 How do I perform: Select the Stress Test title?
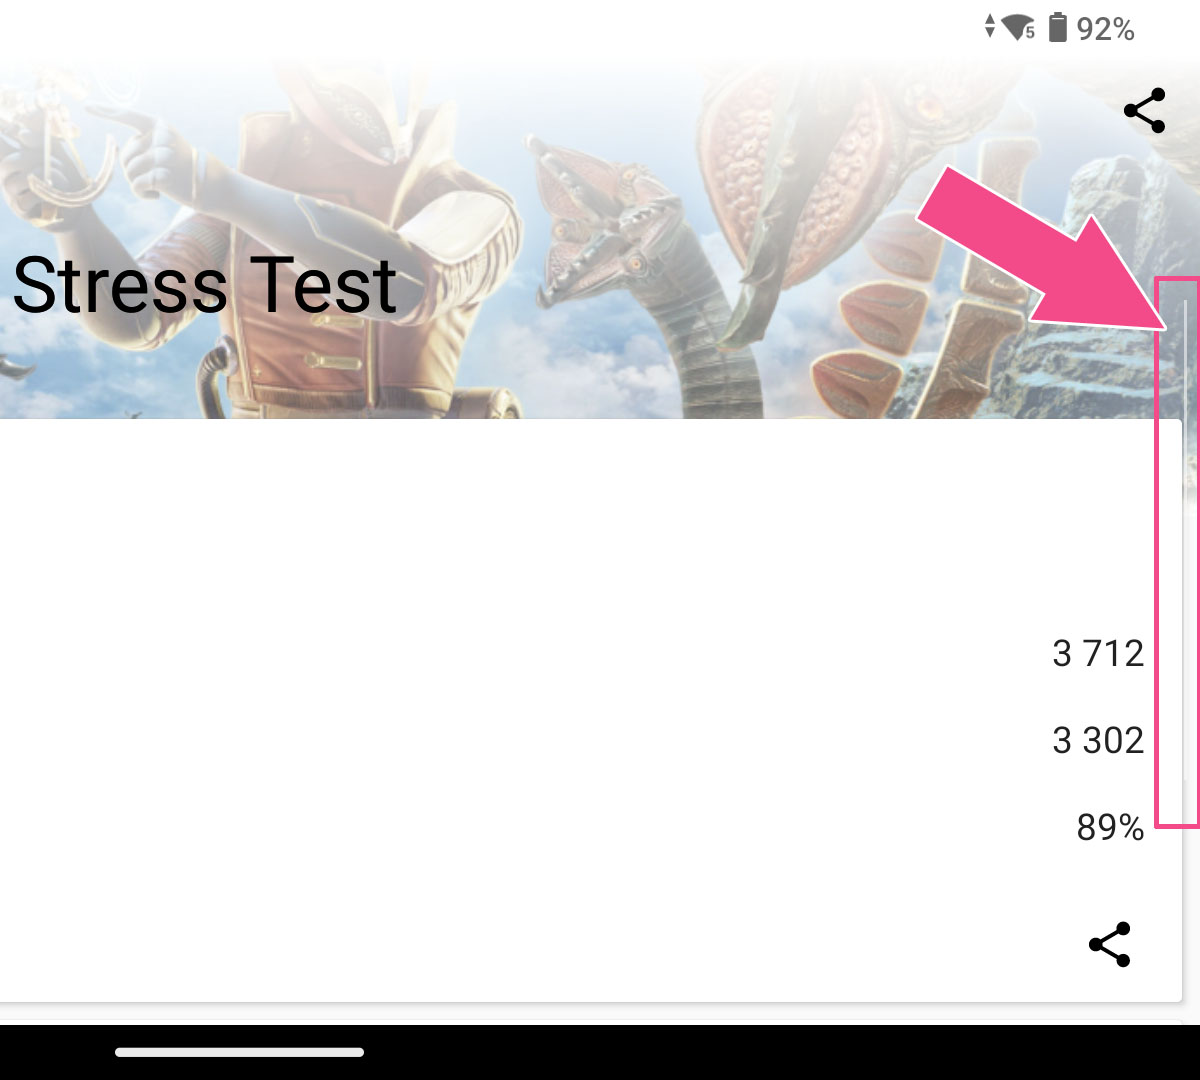click(205, 286)
